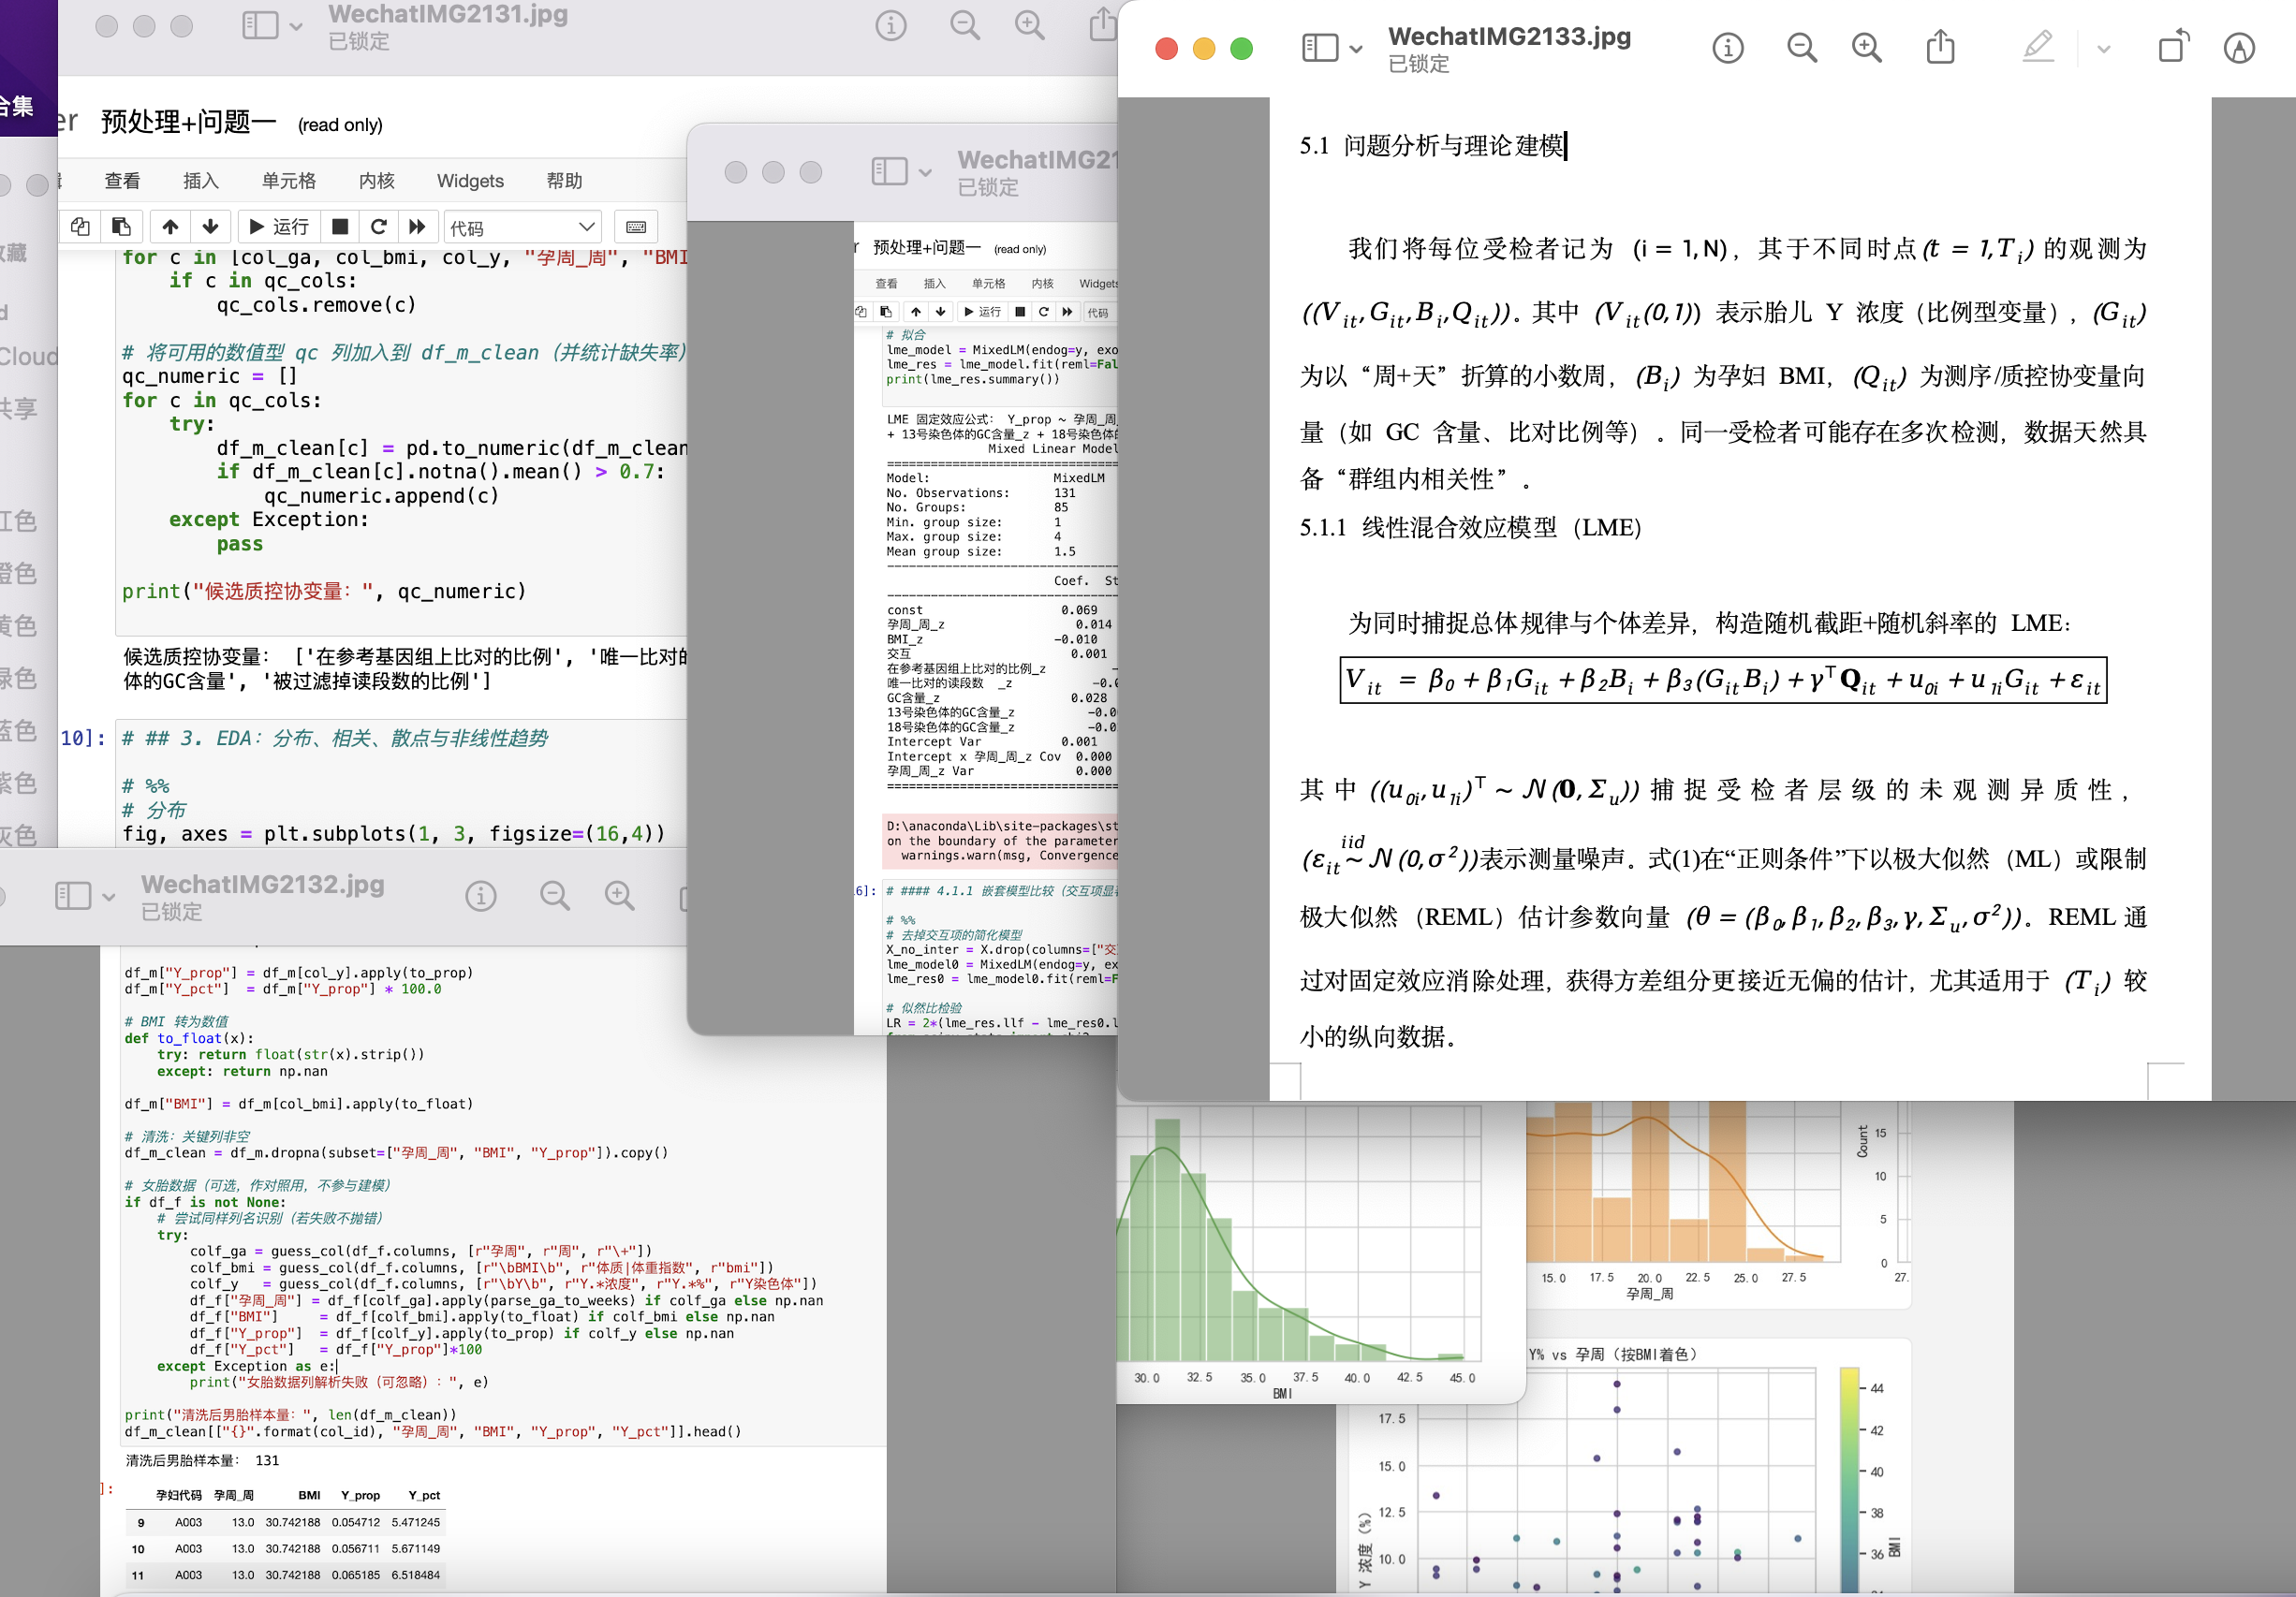Click 运行 run button in WechatIMG2131 notebook
Viewport: 2296px width, 1597px height.
279,227
